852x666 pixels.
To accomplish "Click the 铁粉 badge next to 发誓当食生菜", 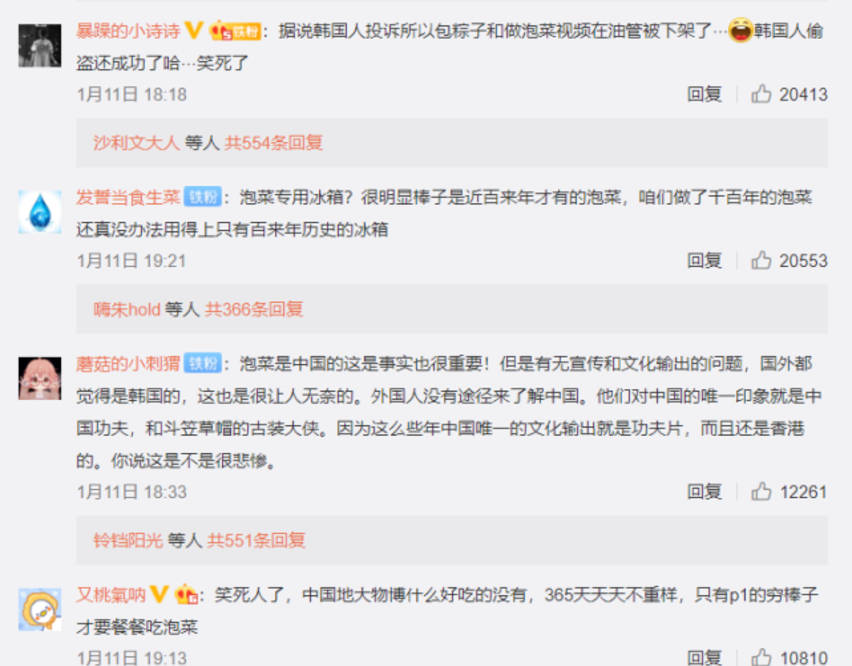I will (203, 197).
